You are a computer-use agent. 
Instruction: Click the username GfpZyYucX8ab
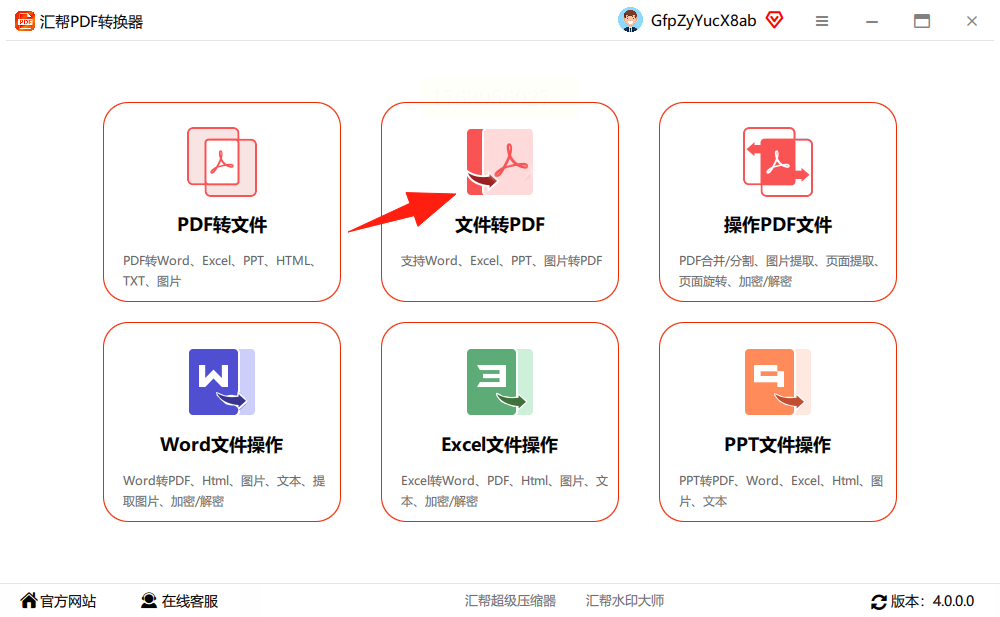coord(703,20)
